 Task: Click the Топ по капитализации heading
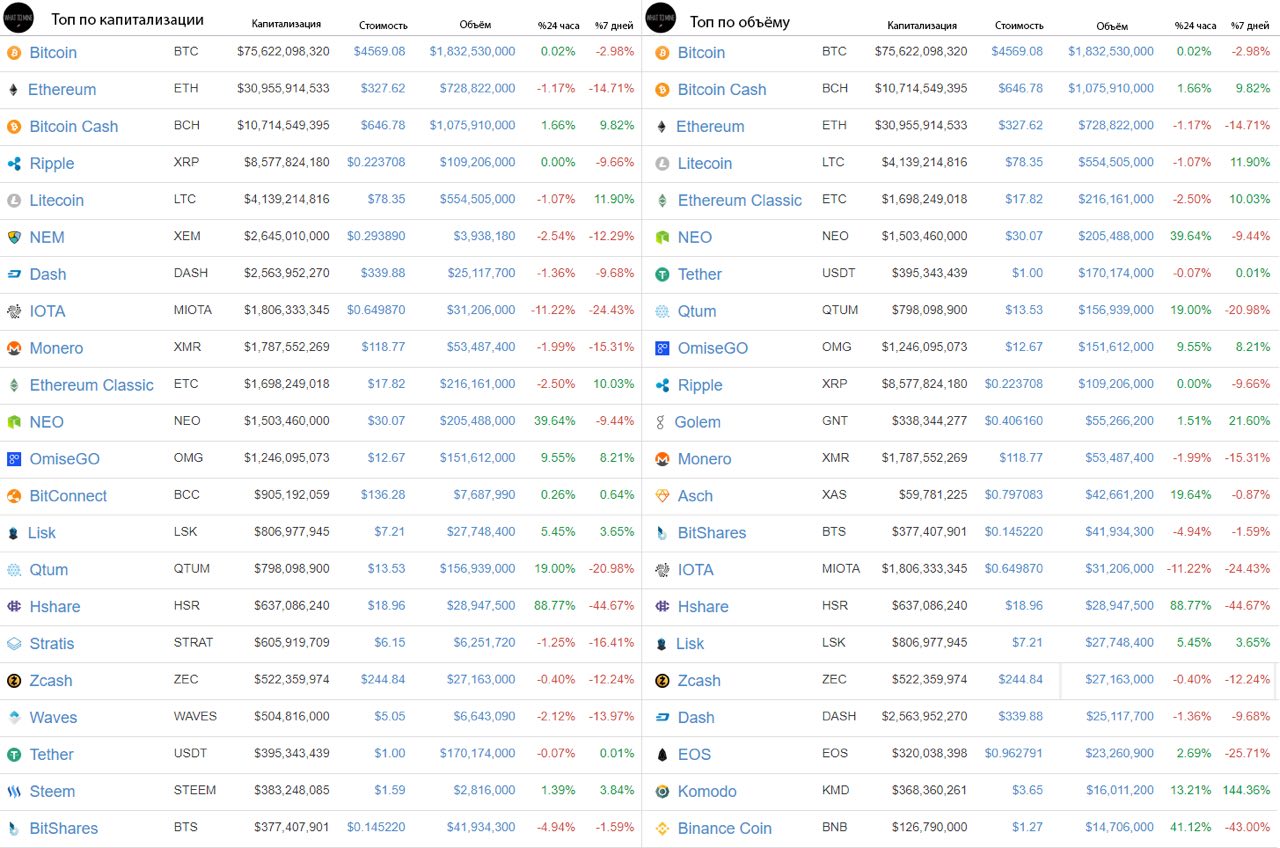tap(128, 20)
